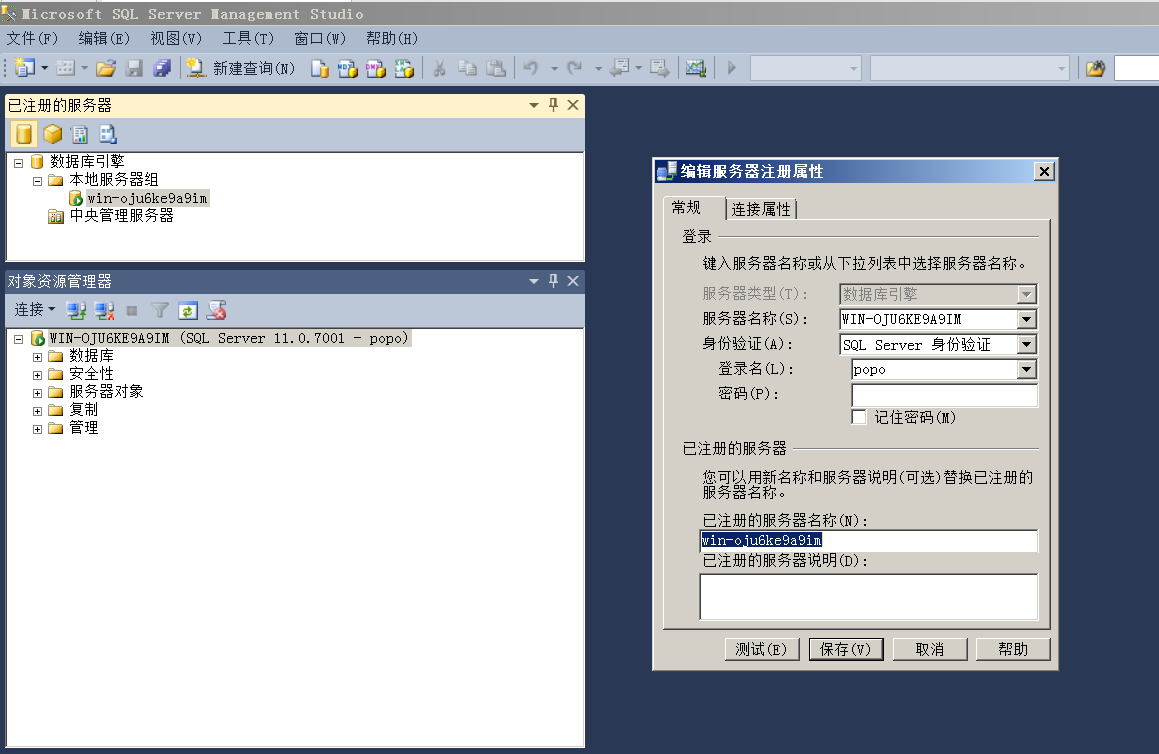Click the Save All icon

point(162,68)
